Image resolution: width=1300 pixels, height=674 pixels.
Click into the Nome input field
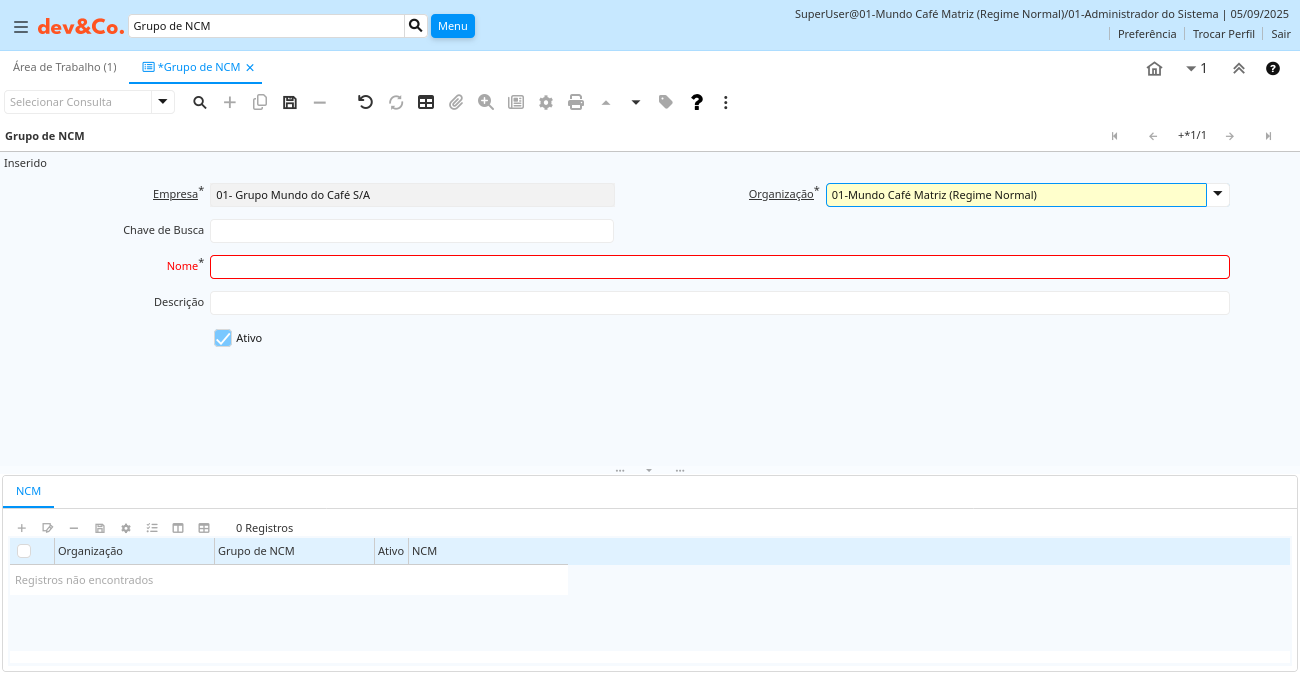(x=719, y=267)
